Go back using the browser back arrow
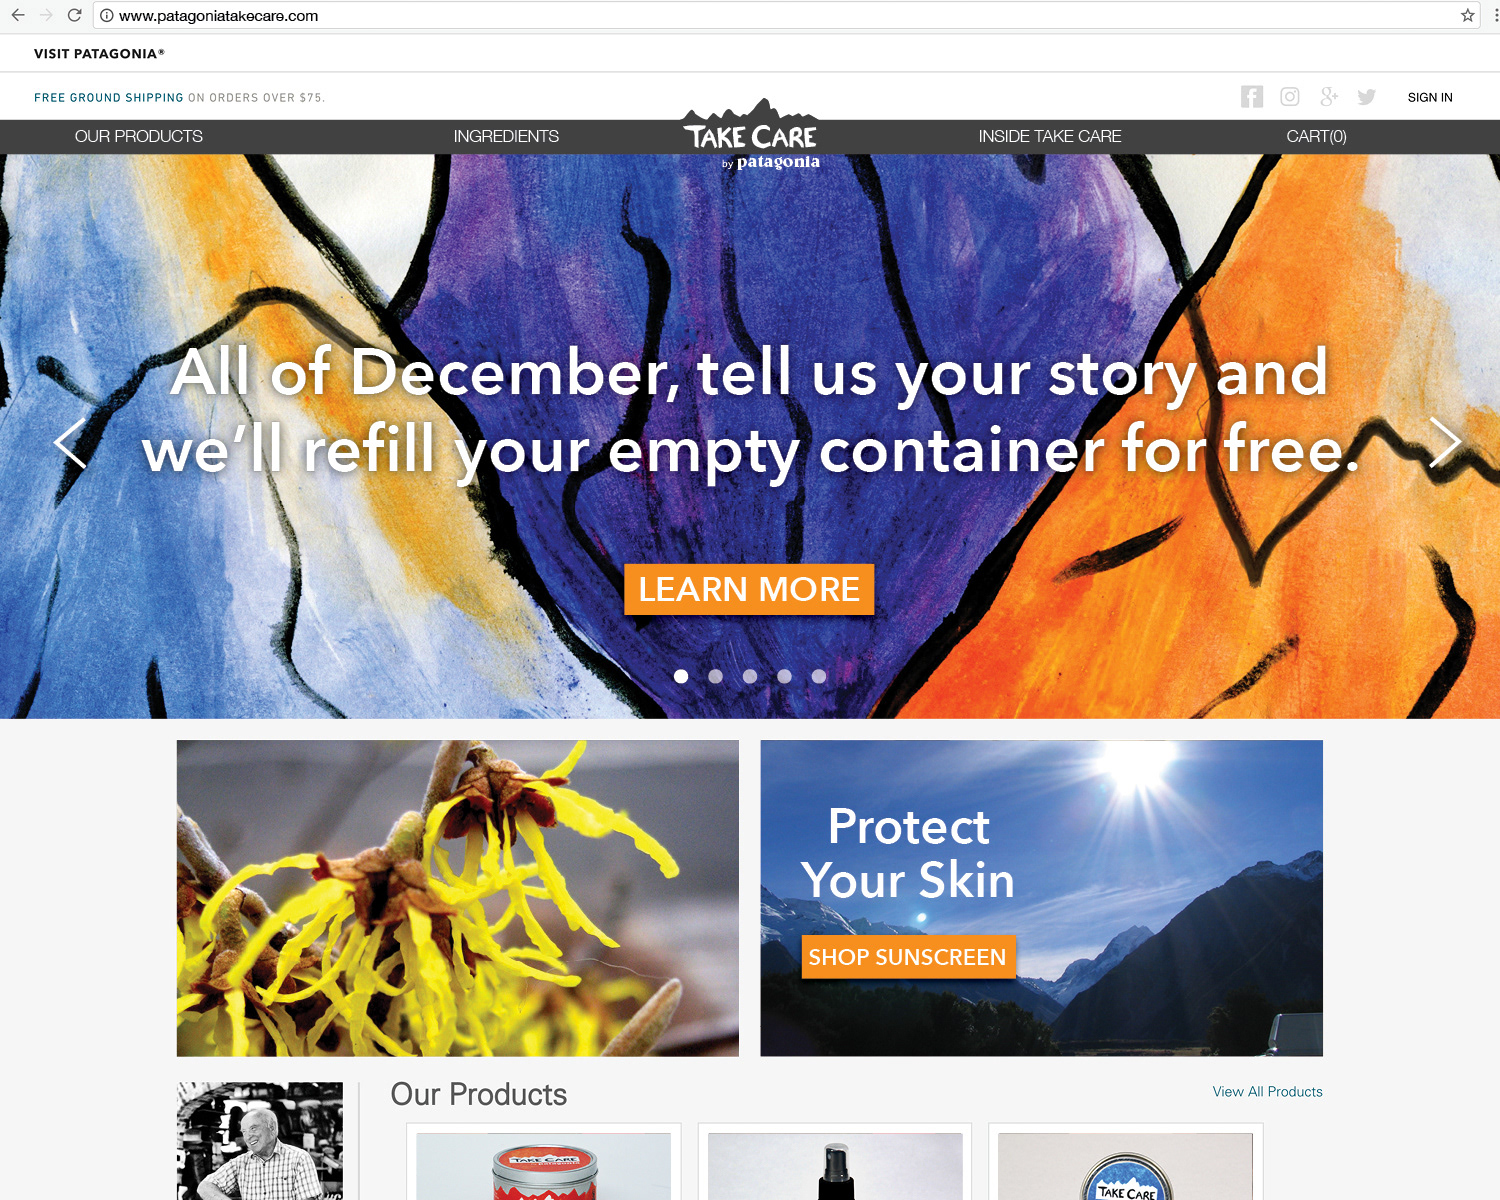This screenshot has height=1200, width=1500. (18, 15)
